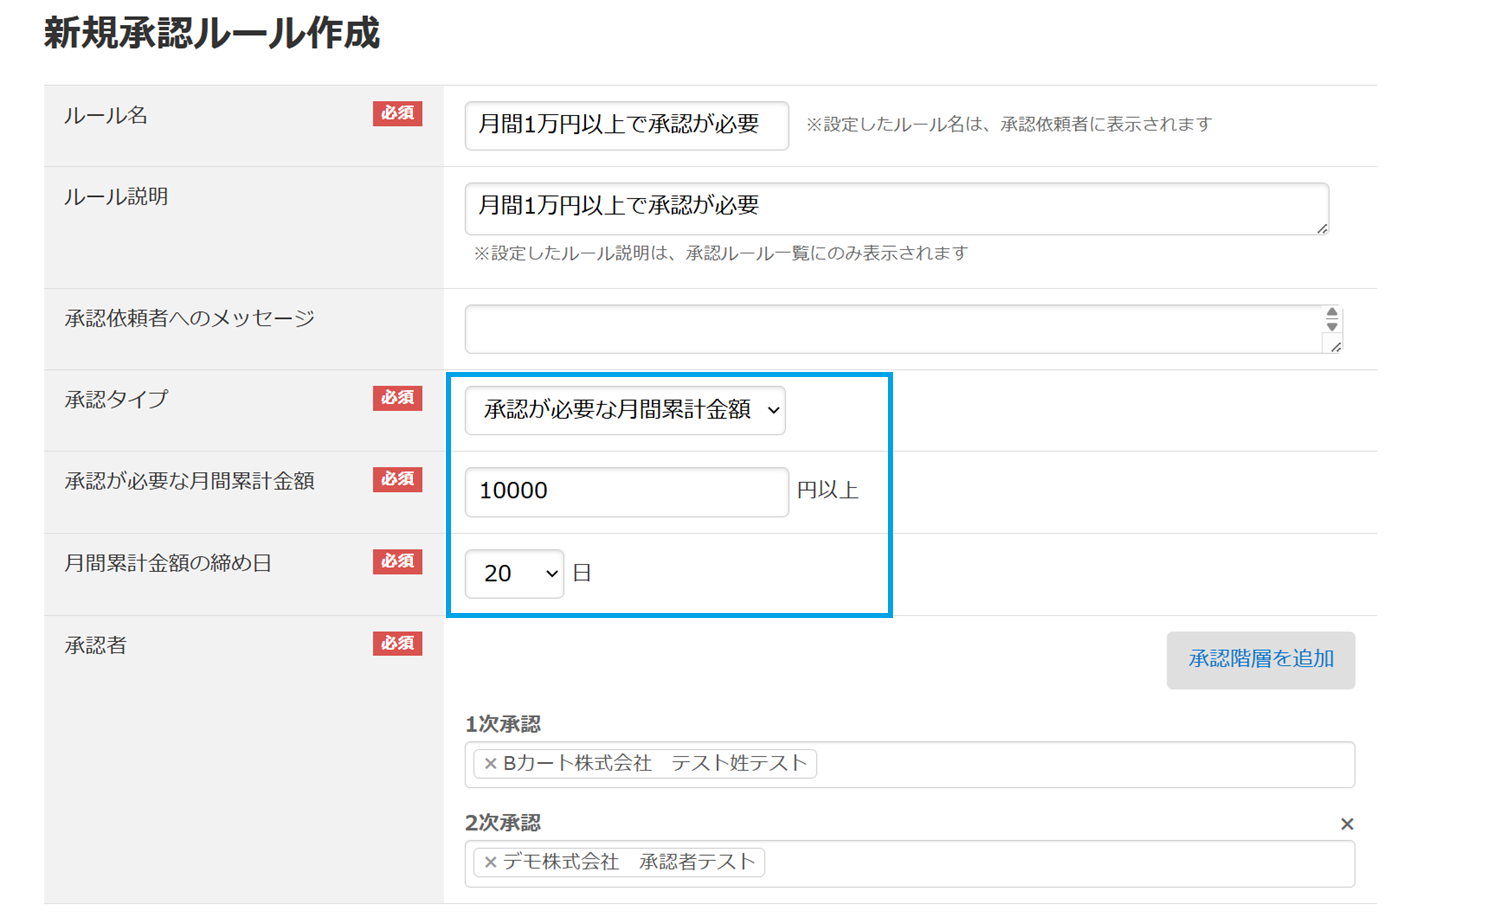Click the ルール名 input field

point(627,125)
